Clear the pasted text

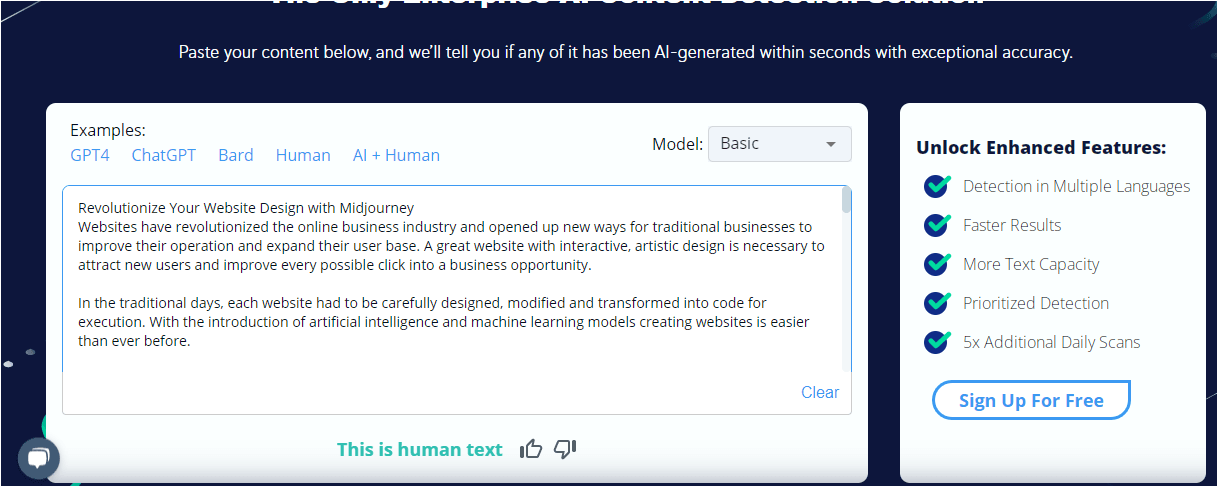pyautogui.click(x=820, y=392)
